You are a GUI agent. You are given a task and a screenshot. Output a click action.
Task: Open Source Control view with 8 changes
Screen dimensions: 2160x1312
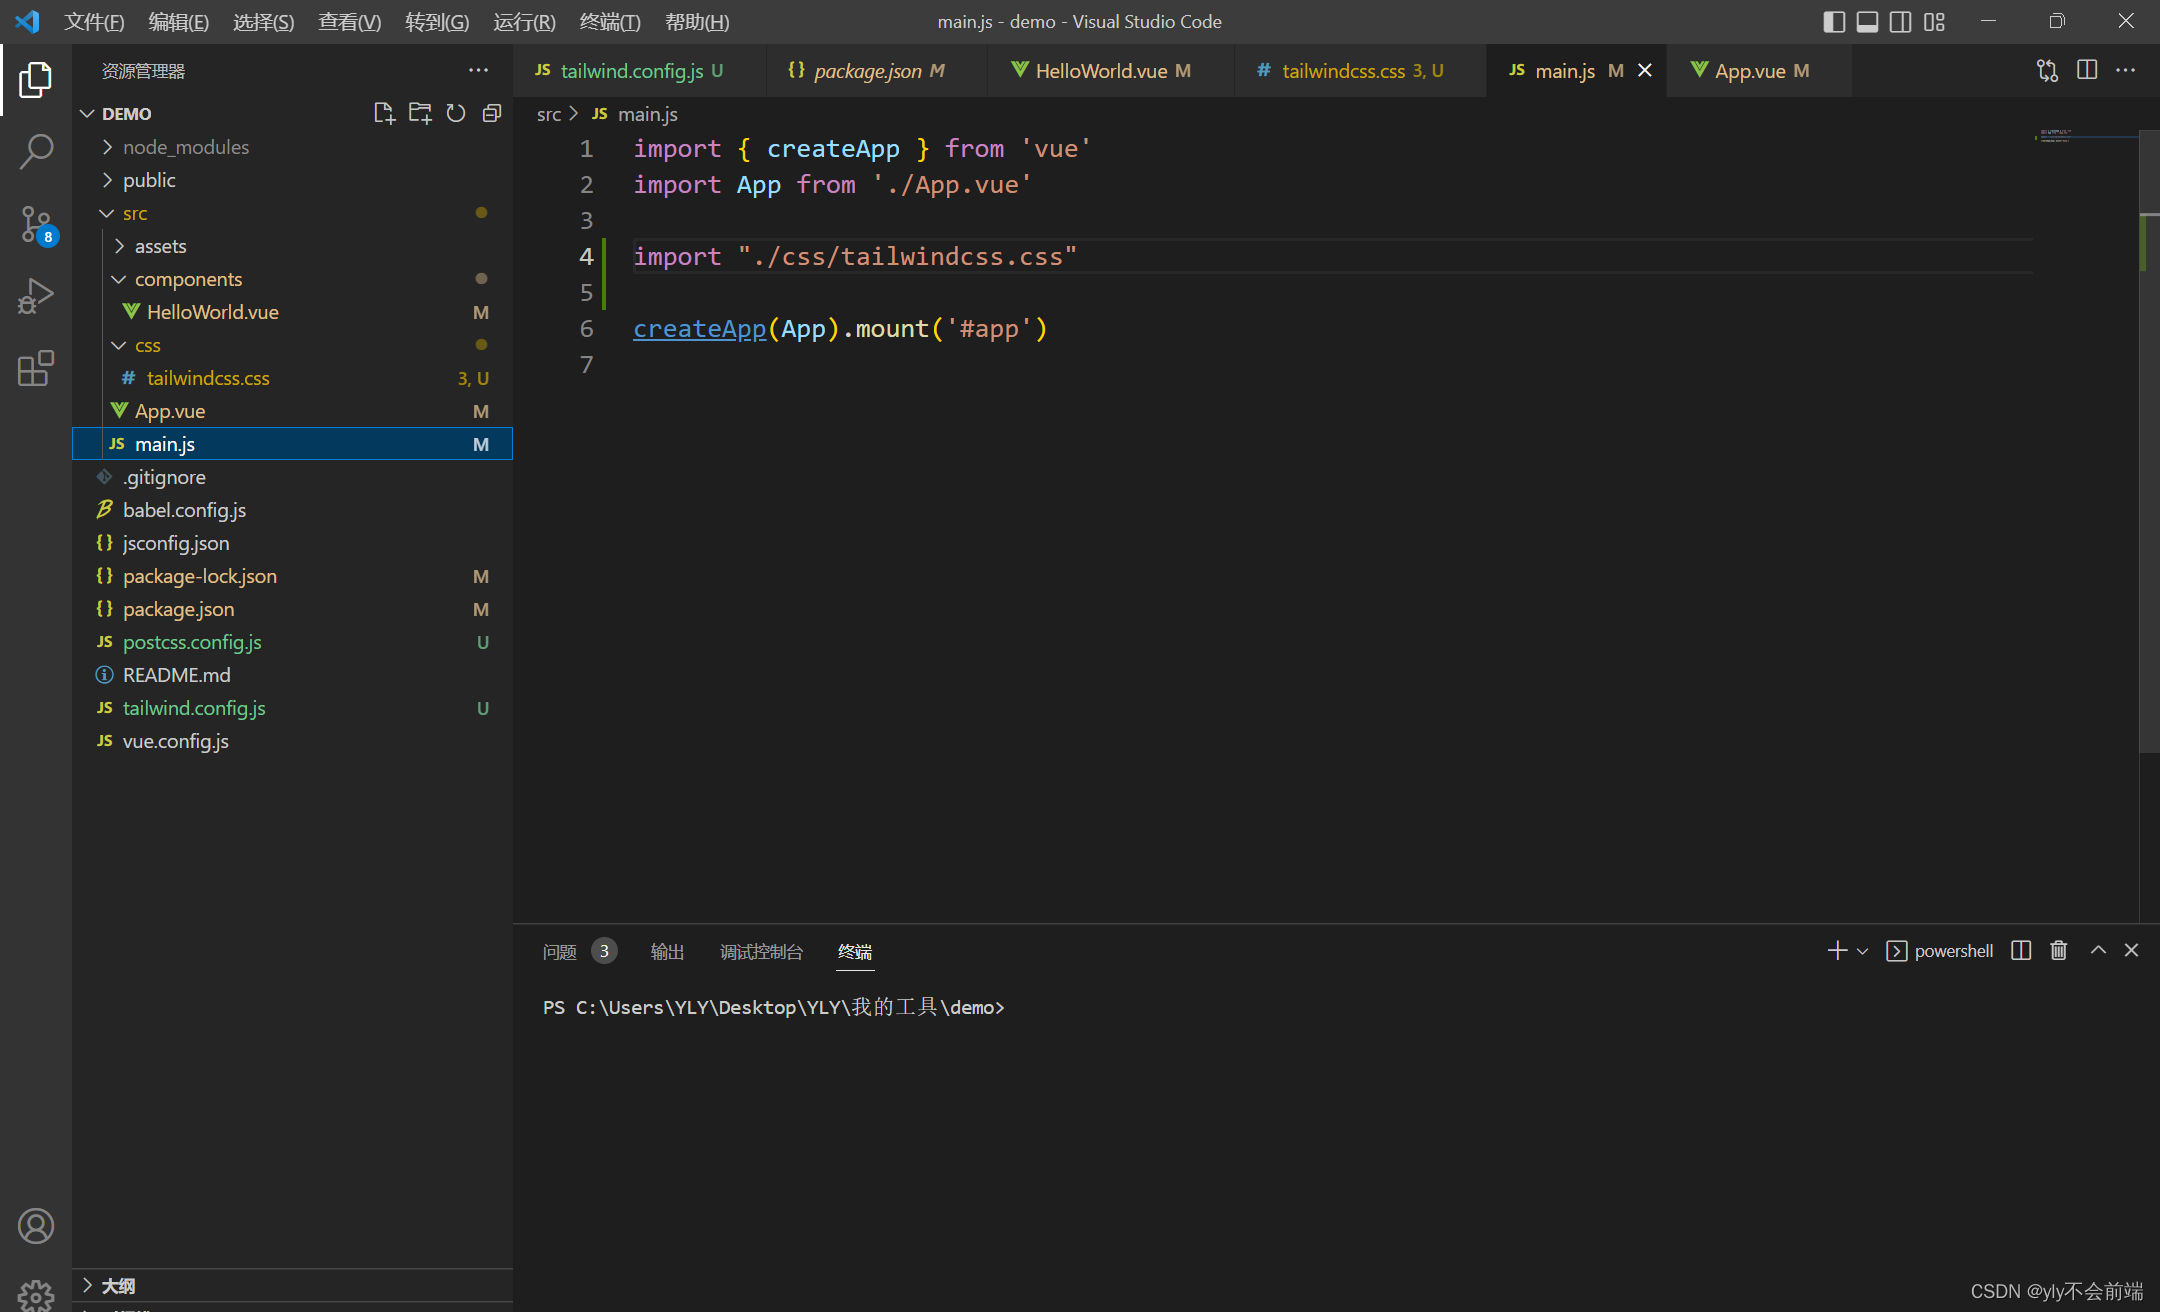[36, 224]
